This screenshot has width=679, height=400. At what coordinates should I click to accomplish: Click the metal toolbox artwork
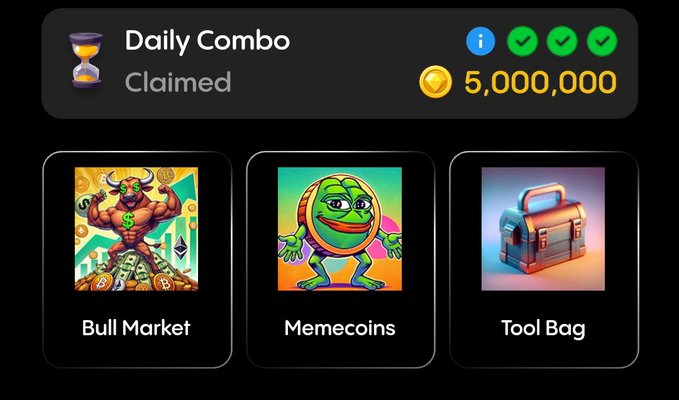coord(543,229)
